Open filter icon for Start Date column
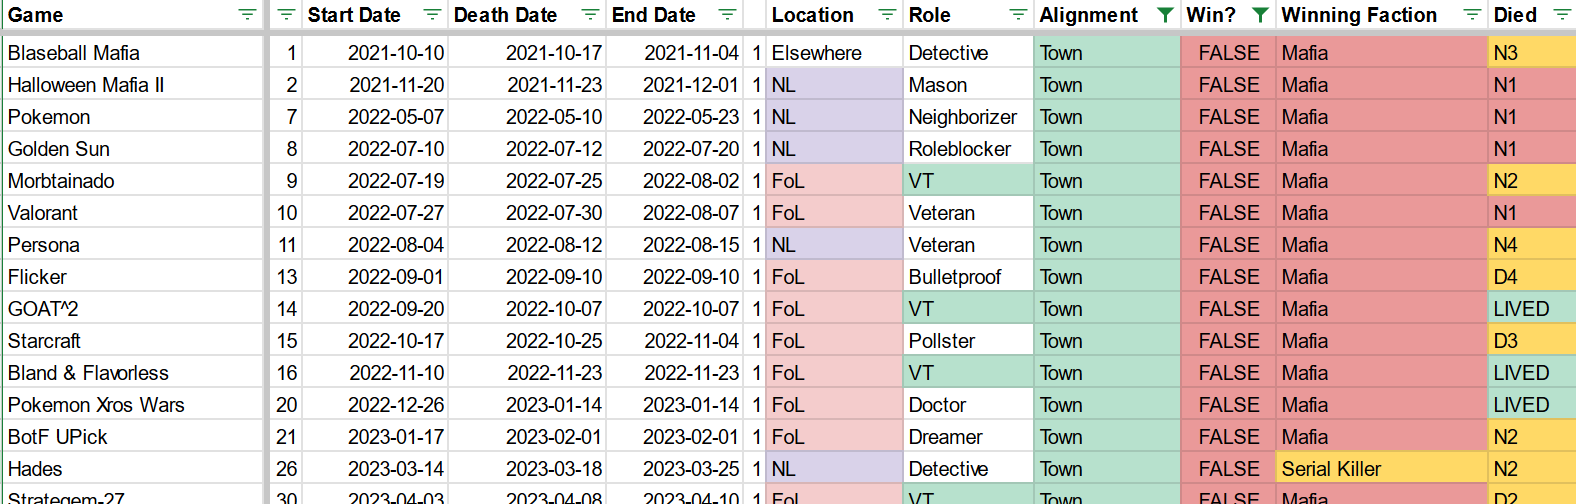Viewport: 1576px width, 504px height. tap(432, 15)
